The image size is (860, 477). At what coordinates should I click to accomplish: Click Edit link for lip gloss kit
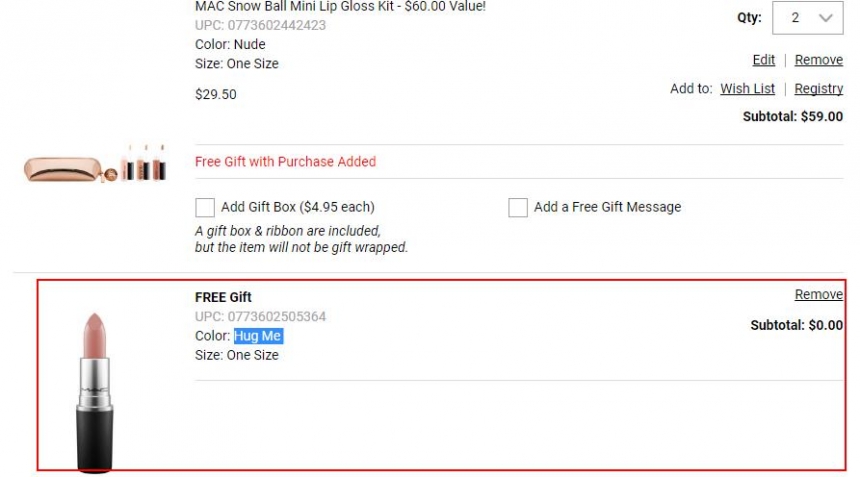tap(763, 60)
